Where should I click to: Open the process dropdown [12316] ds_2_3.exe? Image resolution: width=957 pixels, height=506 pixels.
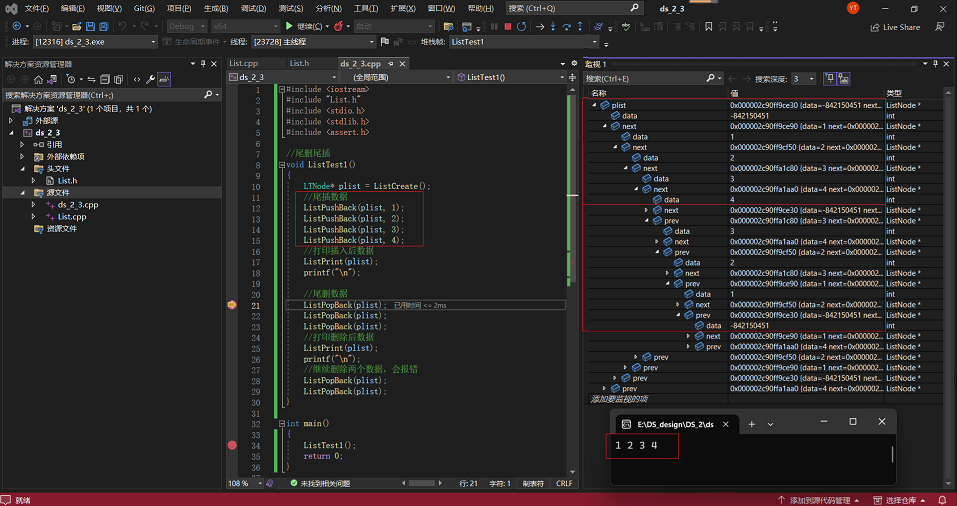[96, 42]
